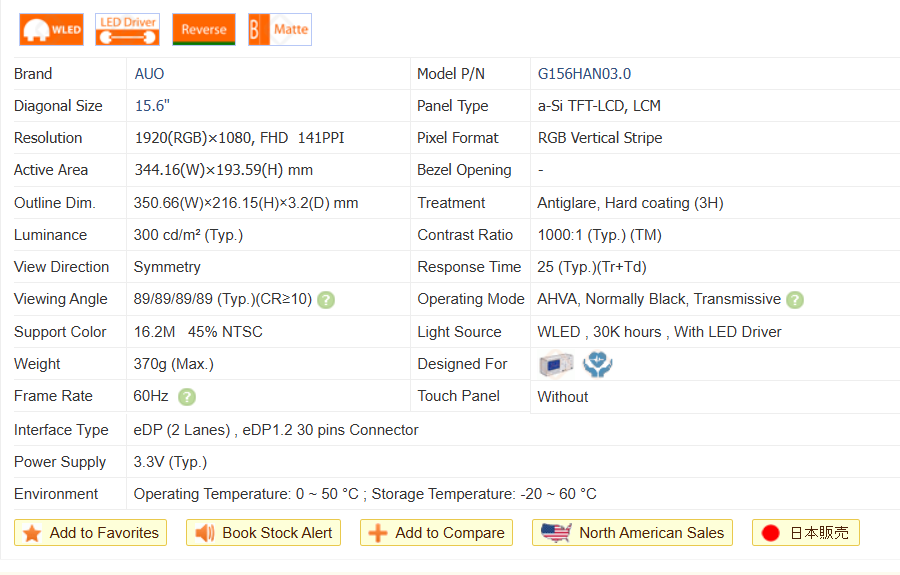Click the industrial device Designed For icon

coord(556,365)
